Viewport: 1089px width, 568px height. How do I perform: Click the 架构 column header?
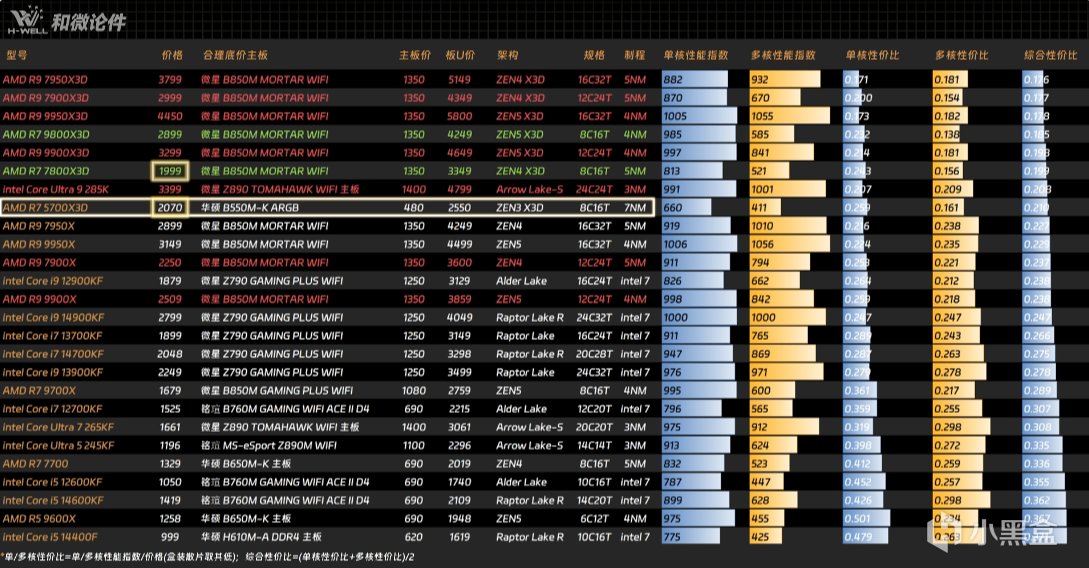[x=507, y=55]
